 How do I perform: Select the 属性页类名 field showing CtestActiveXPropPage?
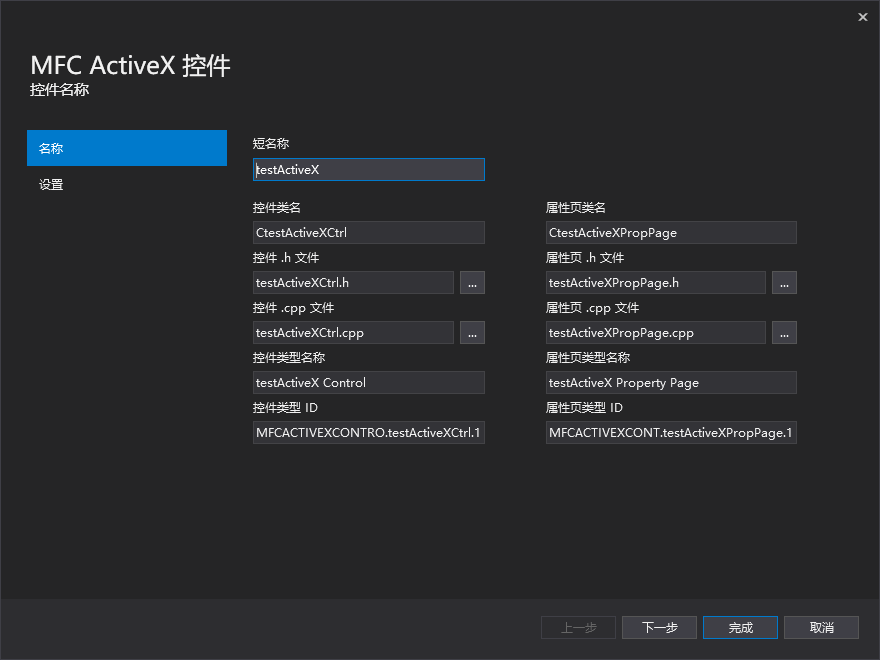[670, 232]
